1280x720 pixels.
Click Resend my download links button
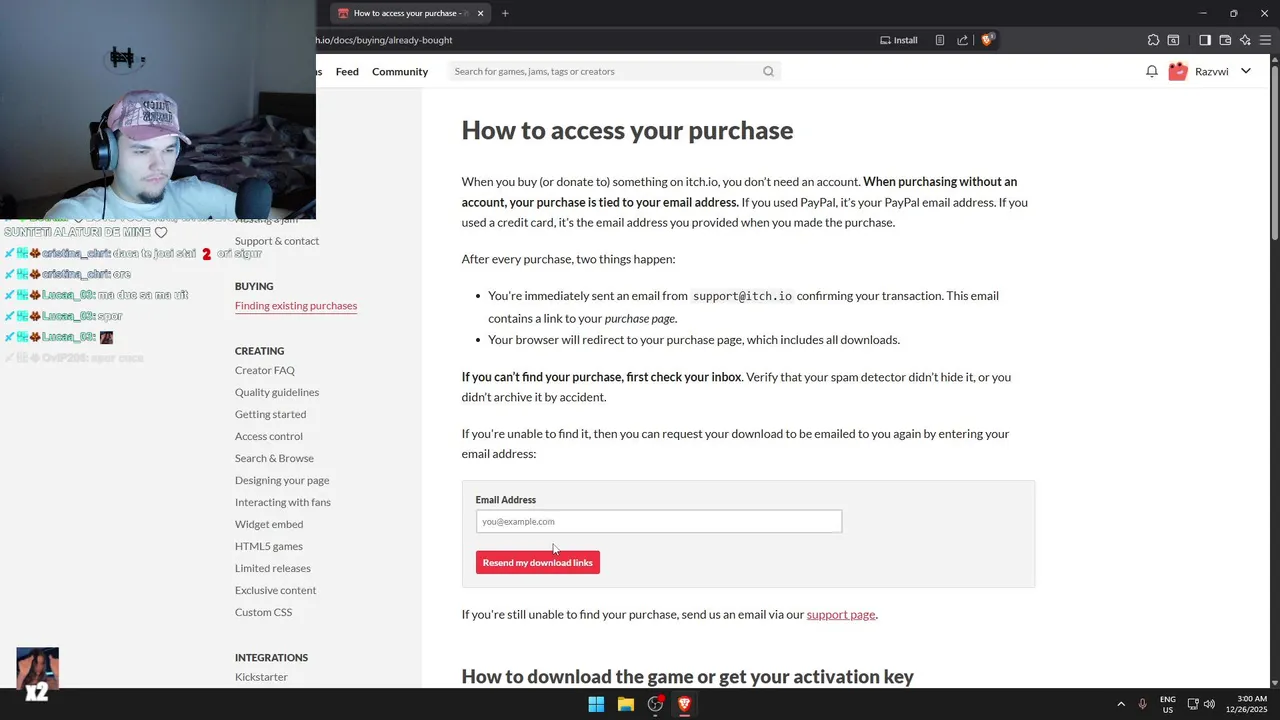tap(538, 562)
